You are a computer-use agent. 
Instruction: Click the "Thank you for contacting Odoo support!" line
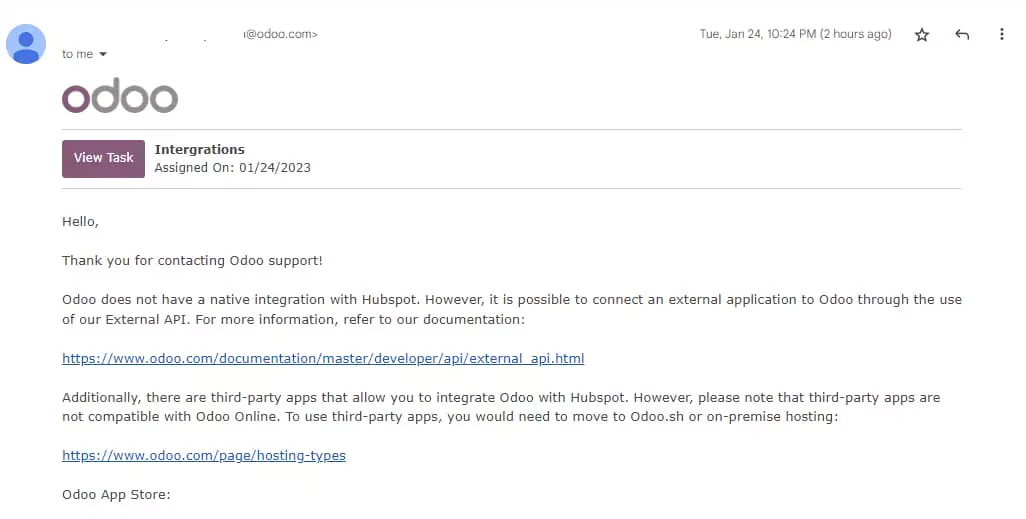click(192, 260)
